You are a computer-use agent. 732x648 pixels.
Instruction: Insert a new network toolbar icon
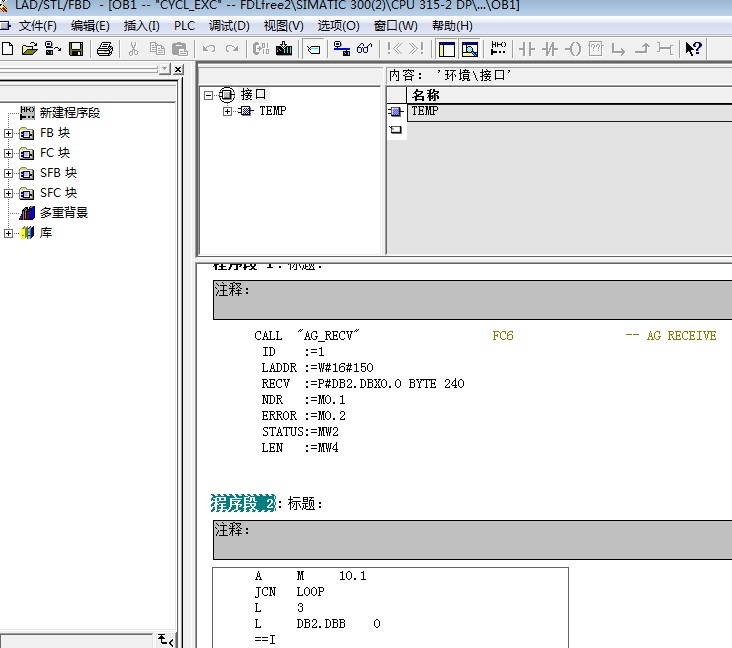point(499,49)
